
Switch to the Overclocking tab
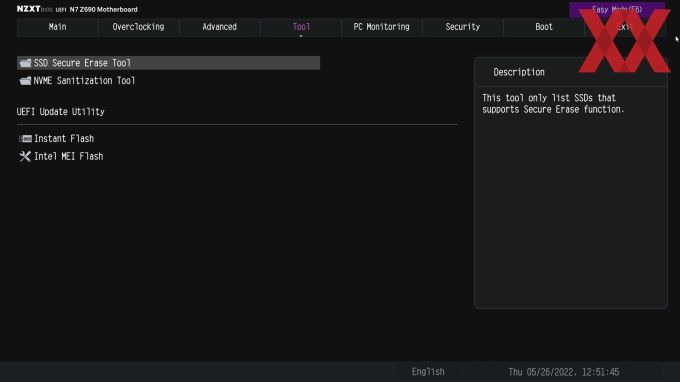pos(138,27)
